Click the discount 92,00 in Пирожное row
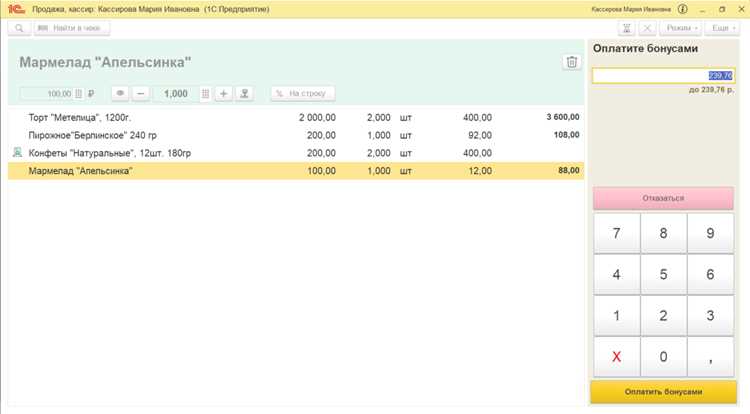This screenshot has width=750, height=414. (x=480, y=135)
